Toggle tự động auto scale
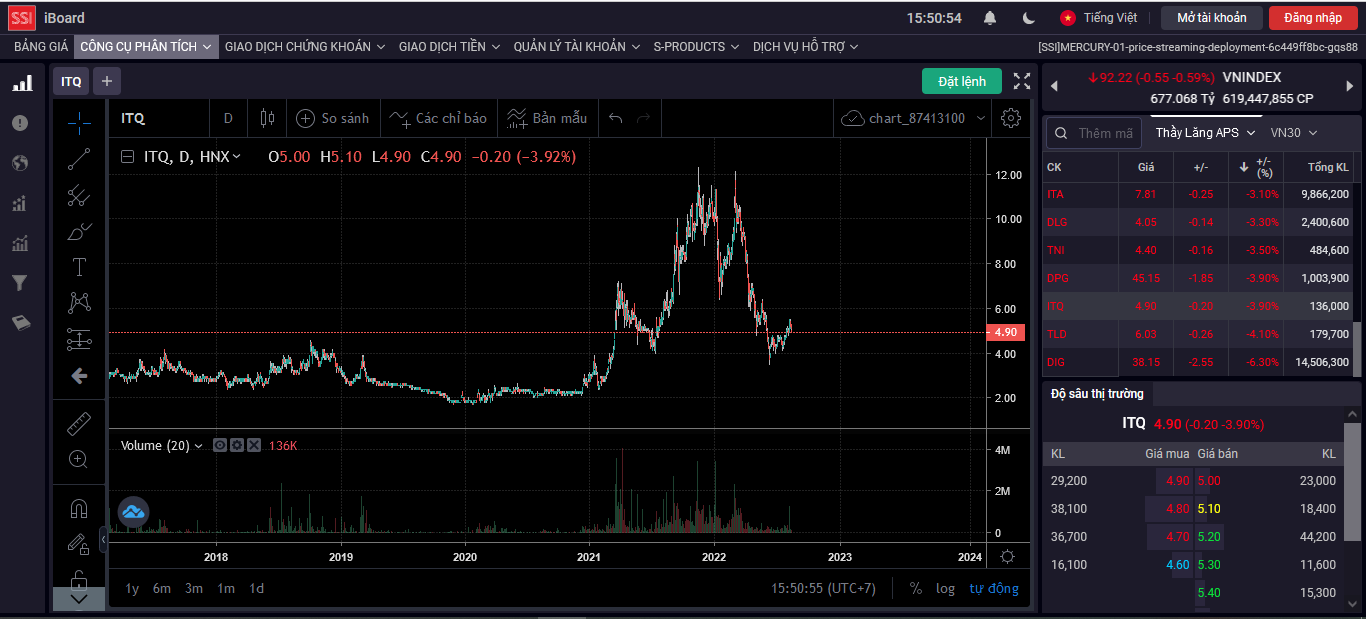Screen dimensions: 1366x619 994,588
